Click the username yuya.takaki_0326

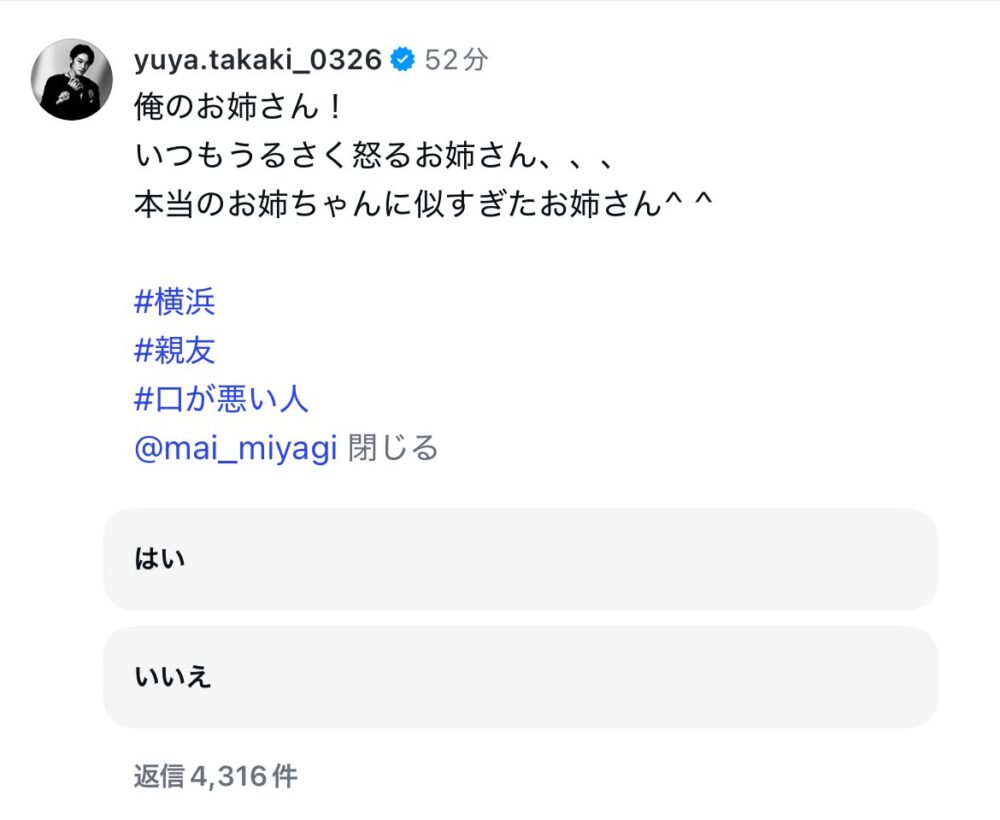[257, 60]
